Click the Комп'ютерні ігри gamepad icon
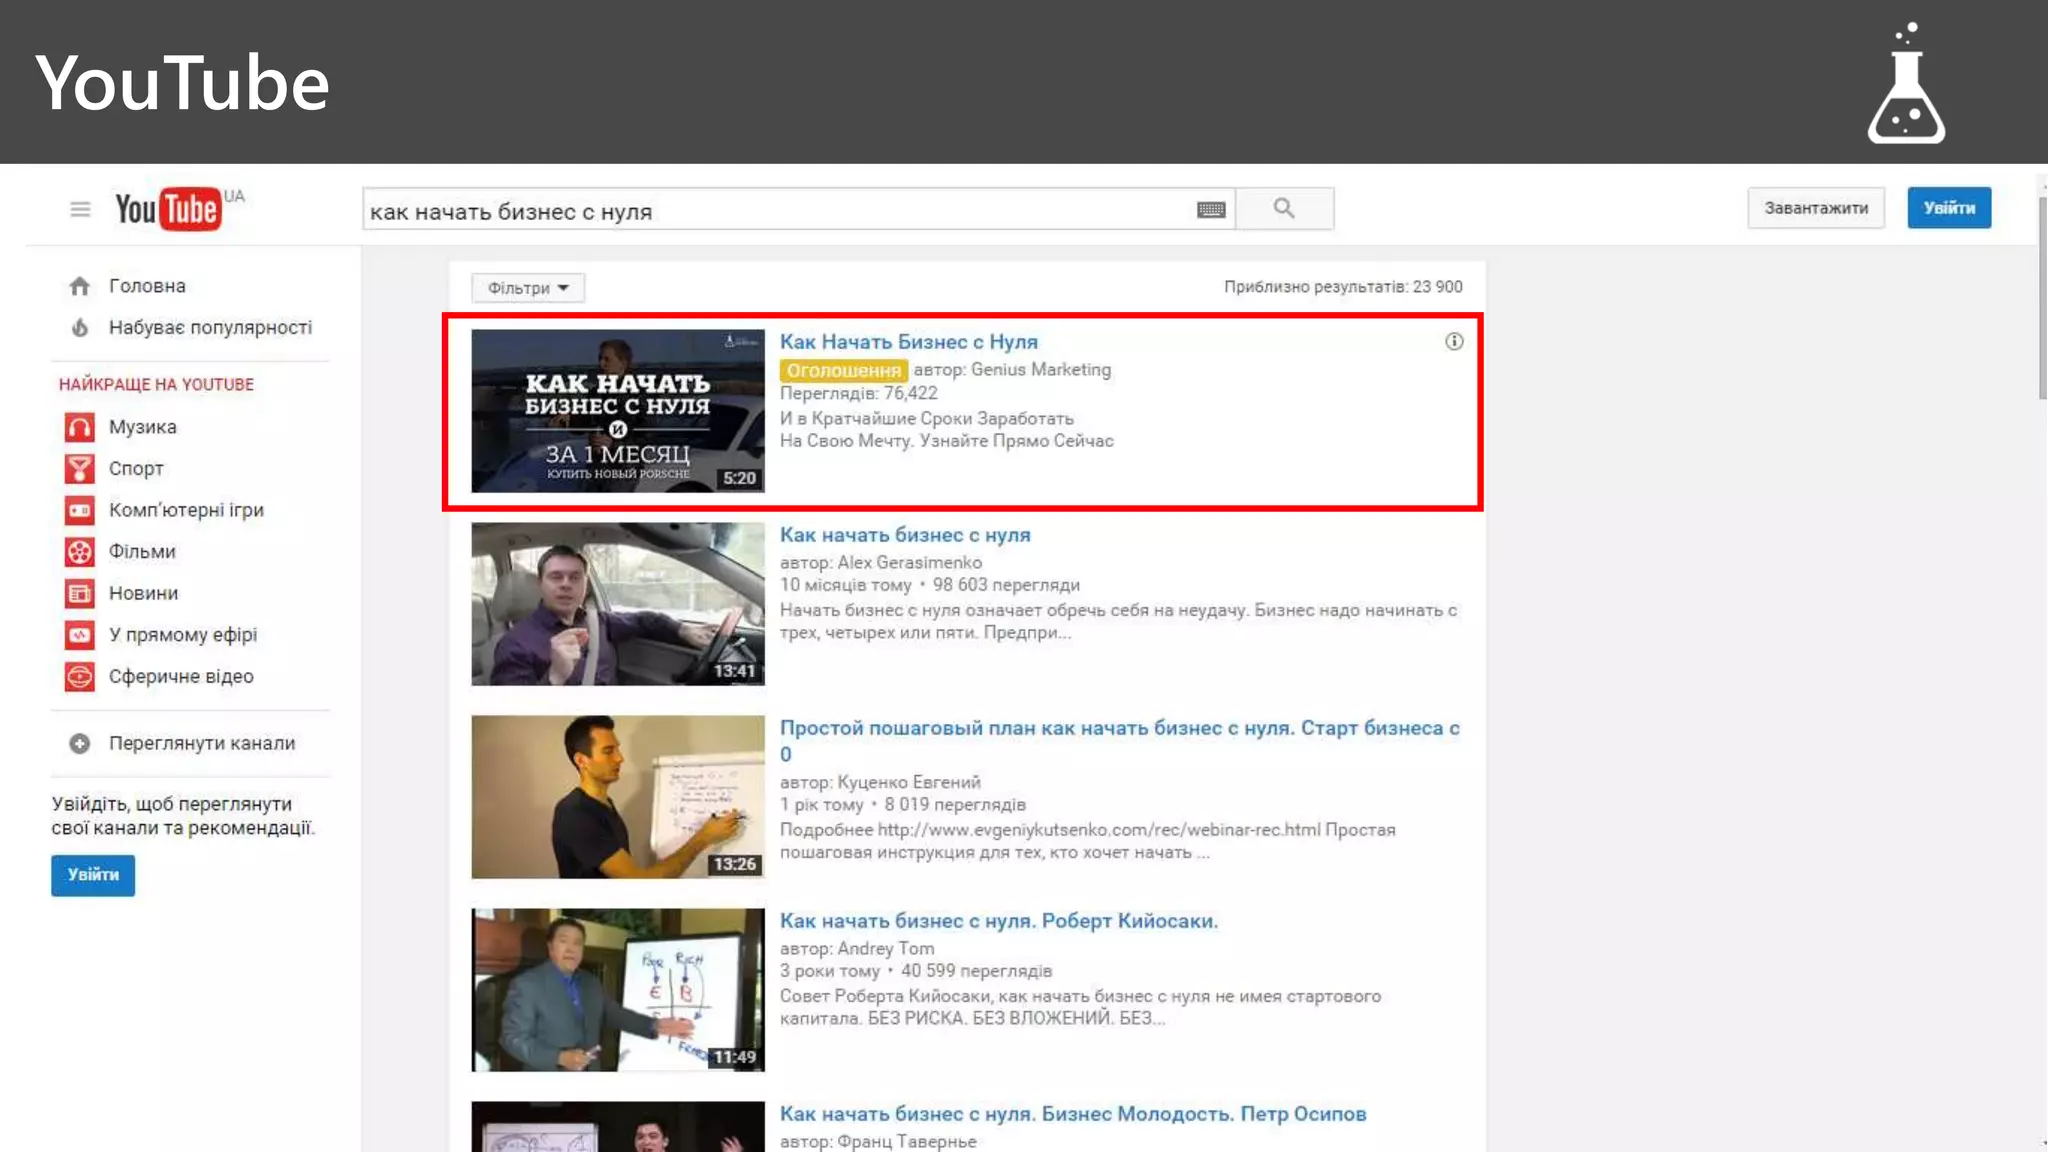2048x1152 pixels. [x=80, y=510]
